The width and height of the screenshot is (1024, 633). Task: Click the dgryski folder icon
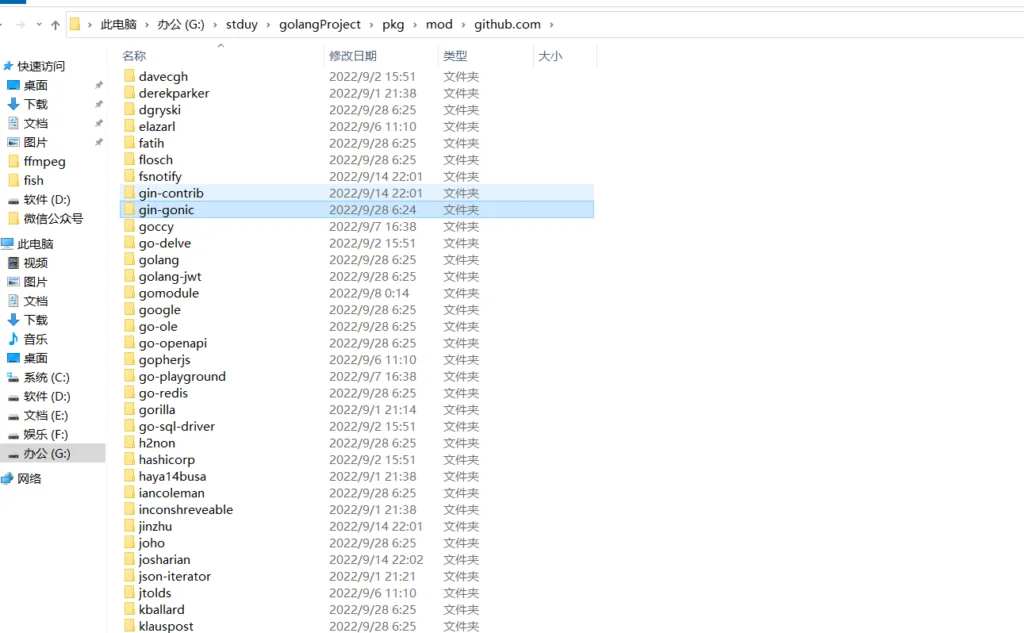(x=129, y=110)
